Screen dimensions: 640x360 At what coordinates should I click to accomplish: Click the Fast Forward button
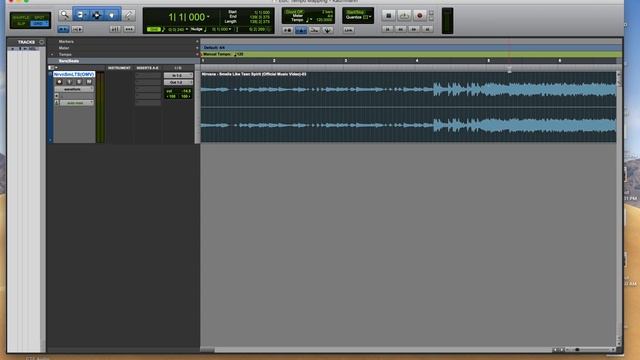tap(414, 29)
